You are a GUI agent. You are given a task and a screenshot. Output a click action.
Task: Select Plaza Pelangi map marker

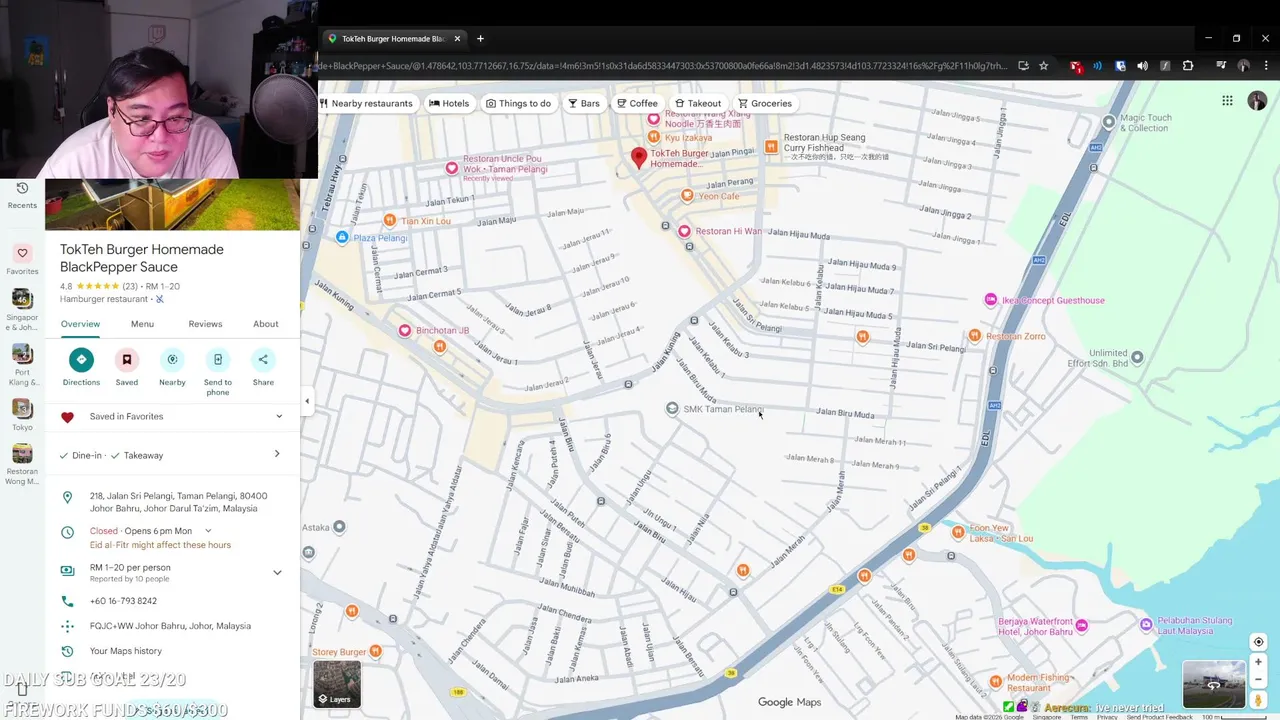tap(342, 238)
